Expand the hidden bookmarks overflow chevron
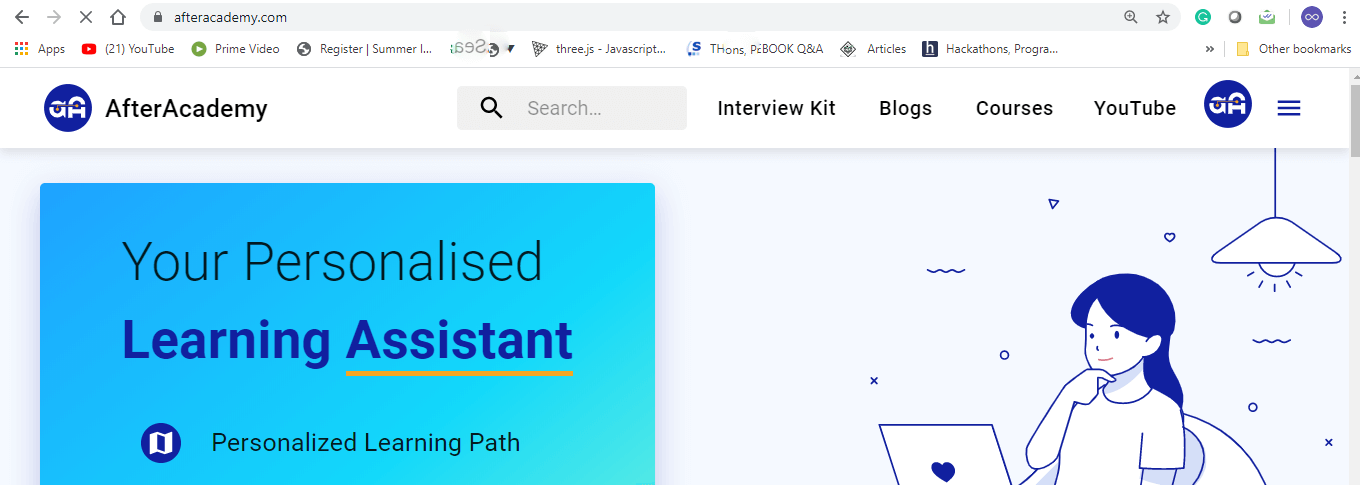This screenshot has height=485, width=1360. tap(1210, 49)
